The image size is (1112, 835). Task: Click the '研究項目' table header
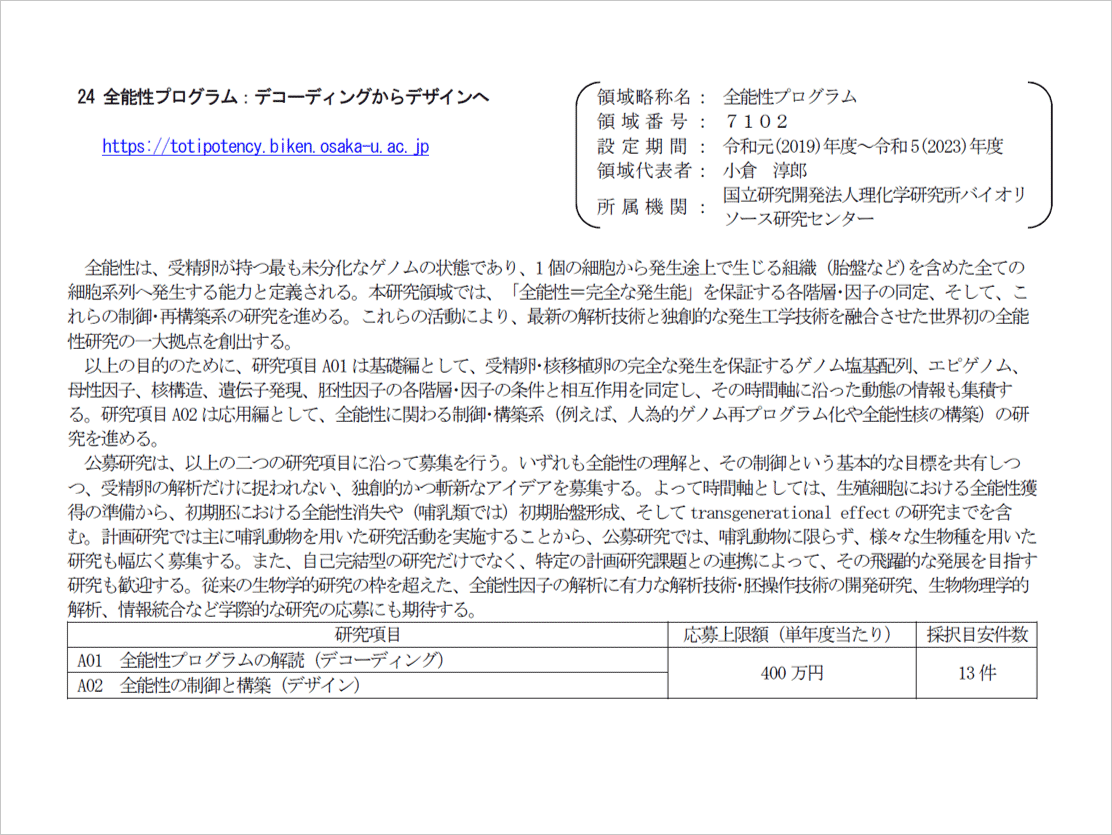(368, 634)
